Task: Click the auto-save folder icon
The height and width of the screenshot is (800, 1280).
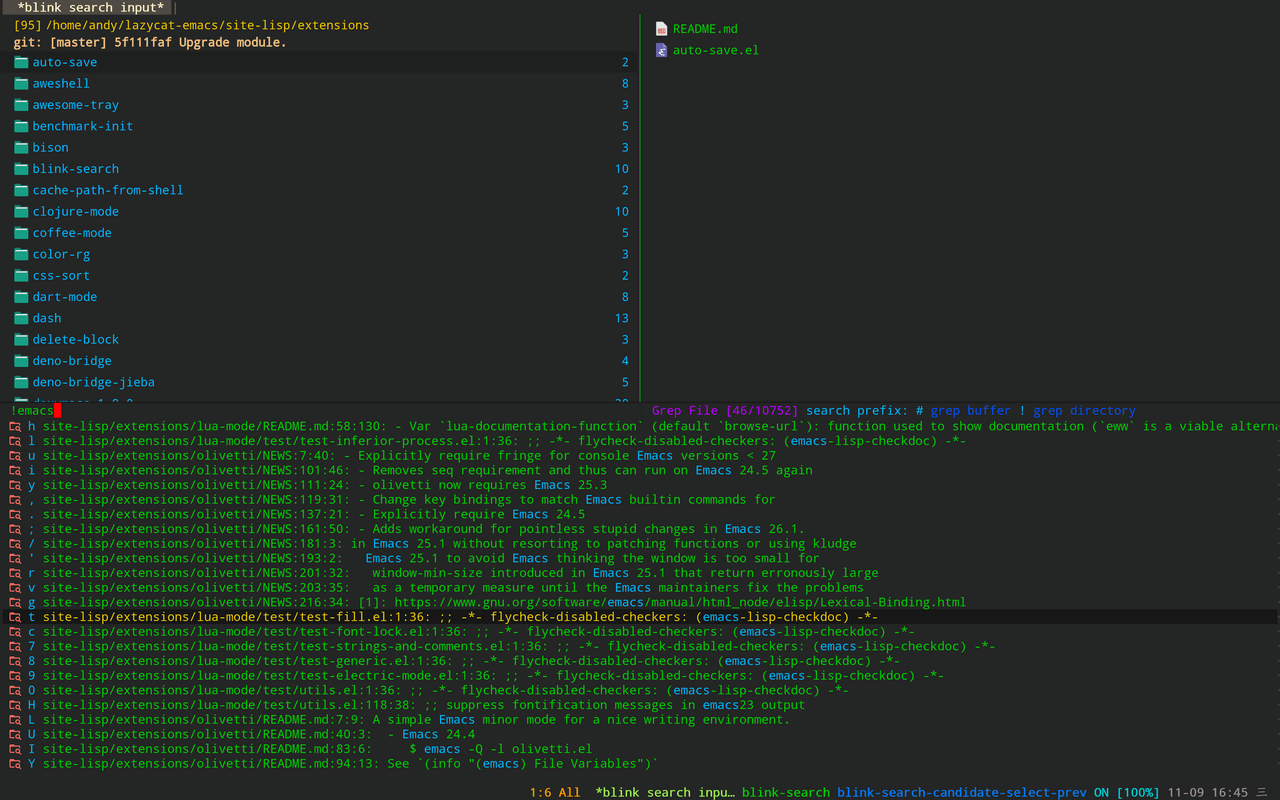Action: point(22,62)
